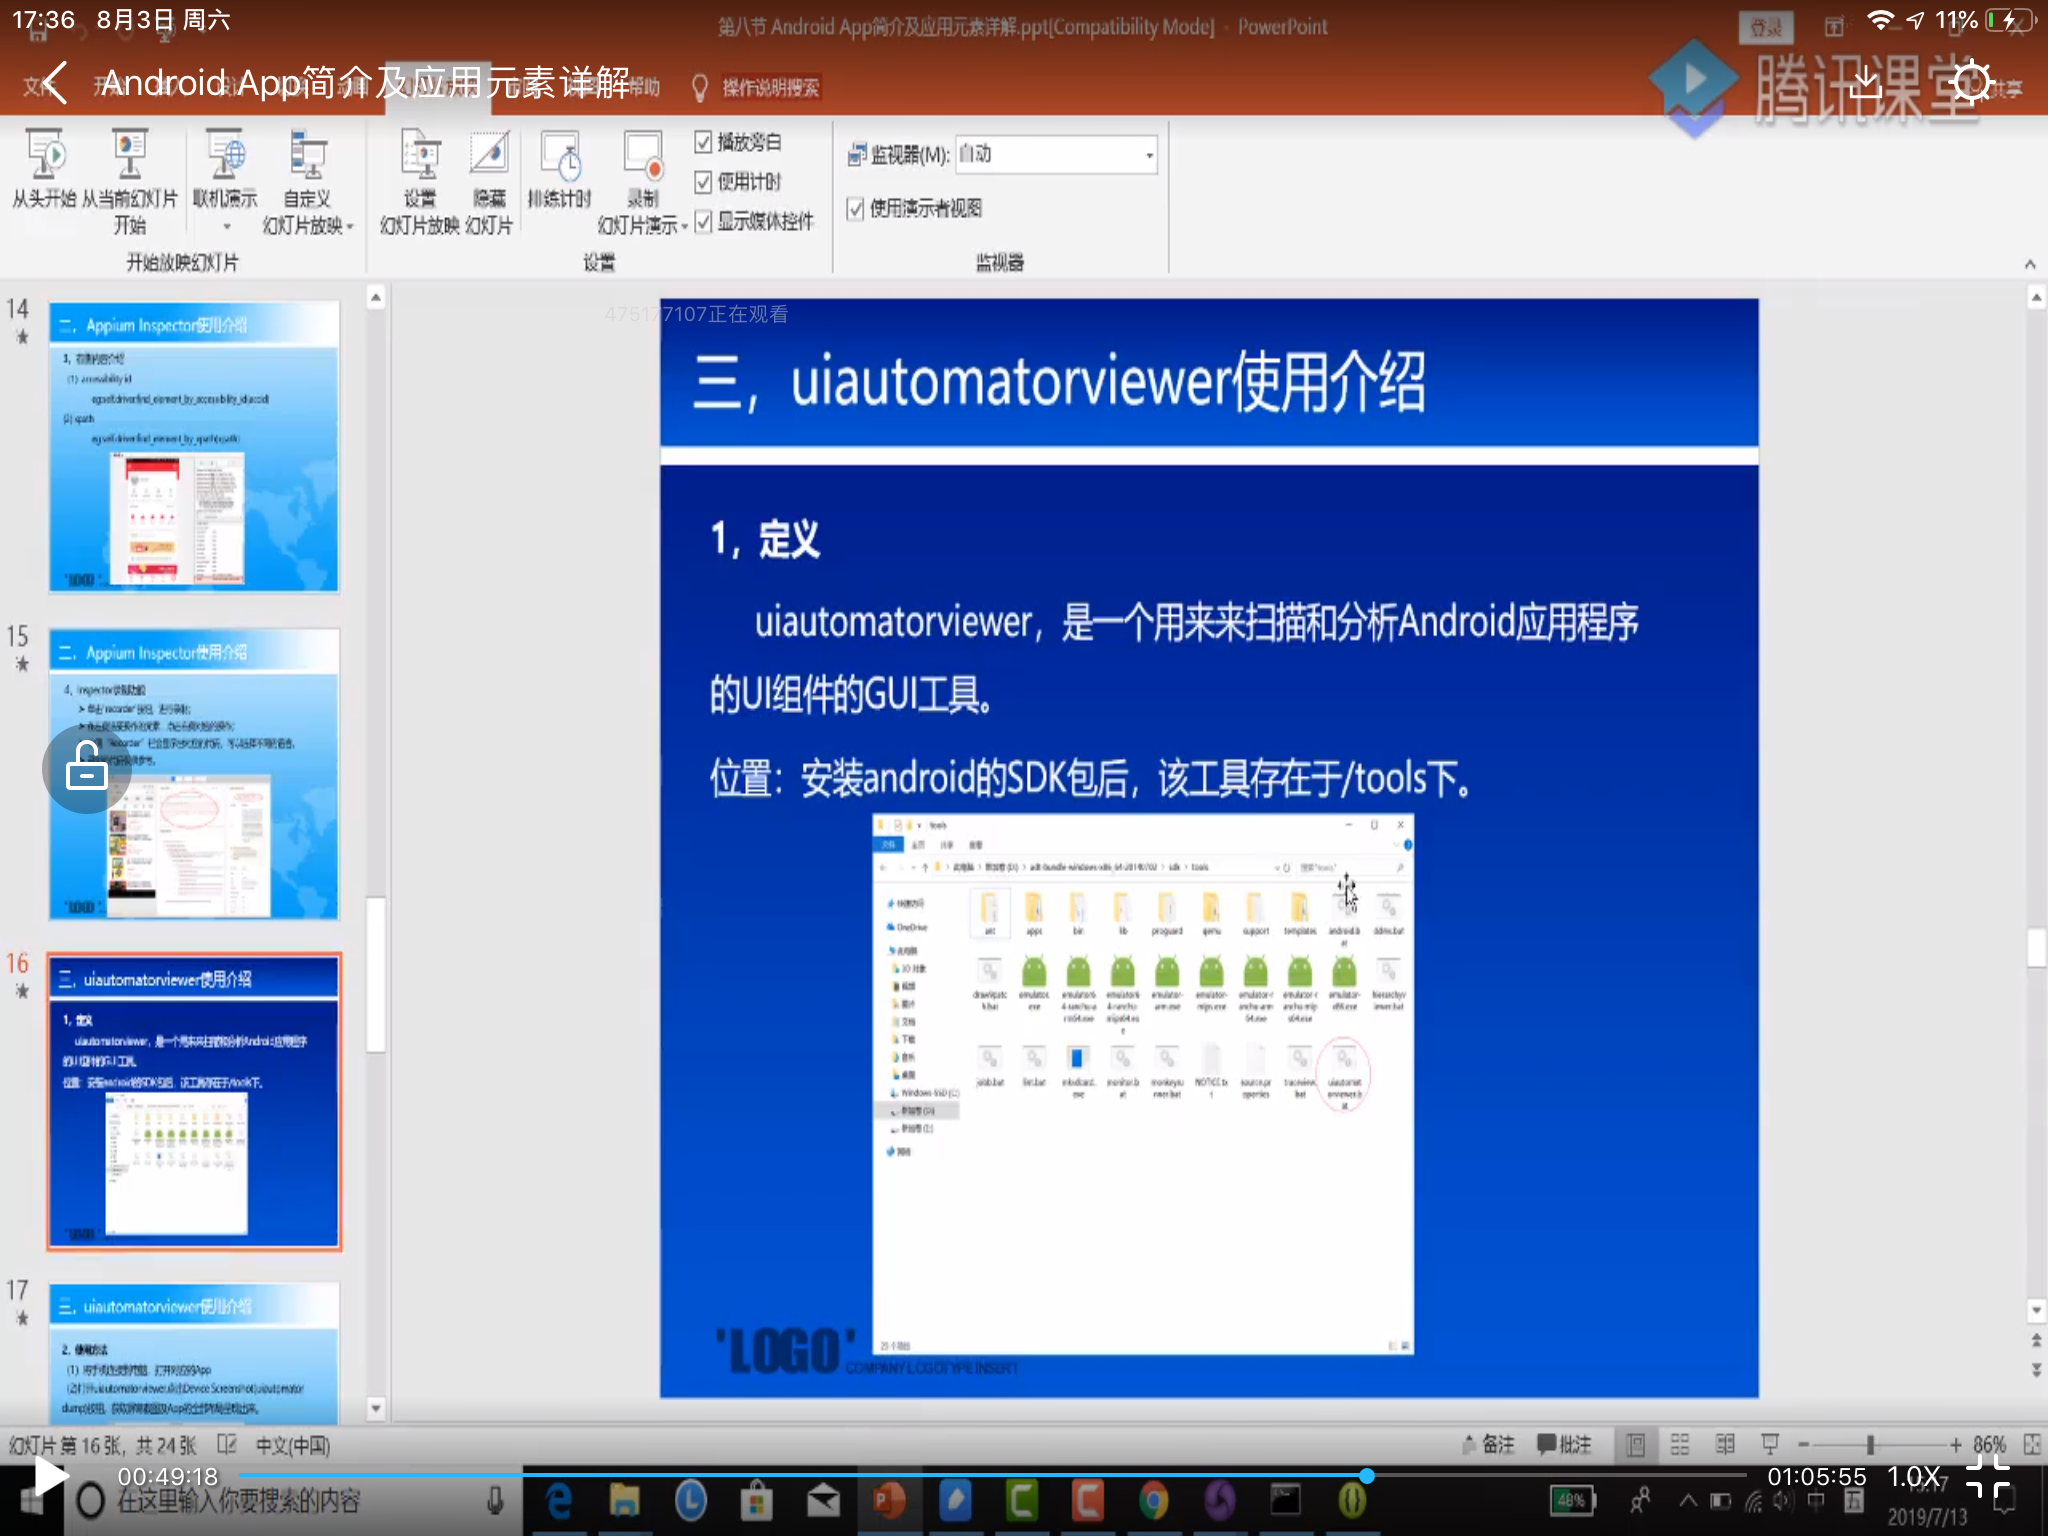Click the Notes button in status bar

(1490, 1444)
